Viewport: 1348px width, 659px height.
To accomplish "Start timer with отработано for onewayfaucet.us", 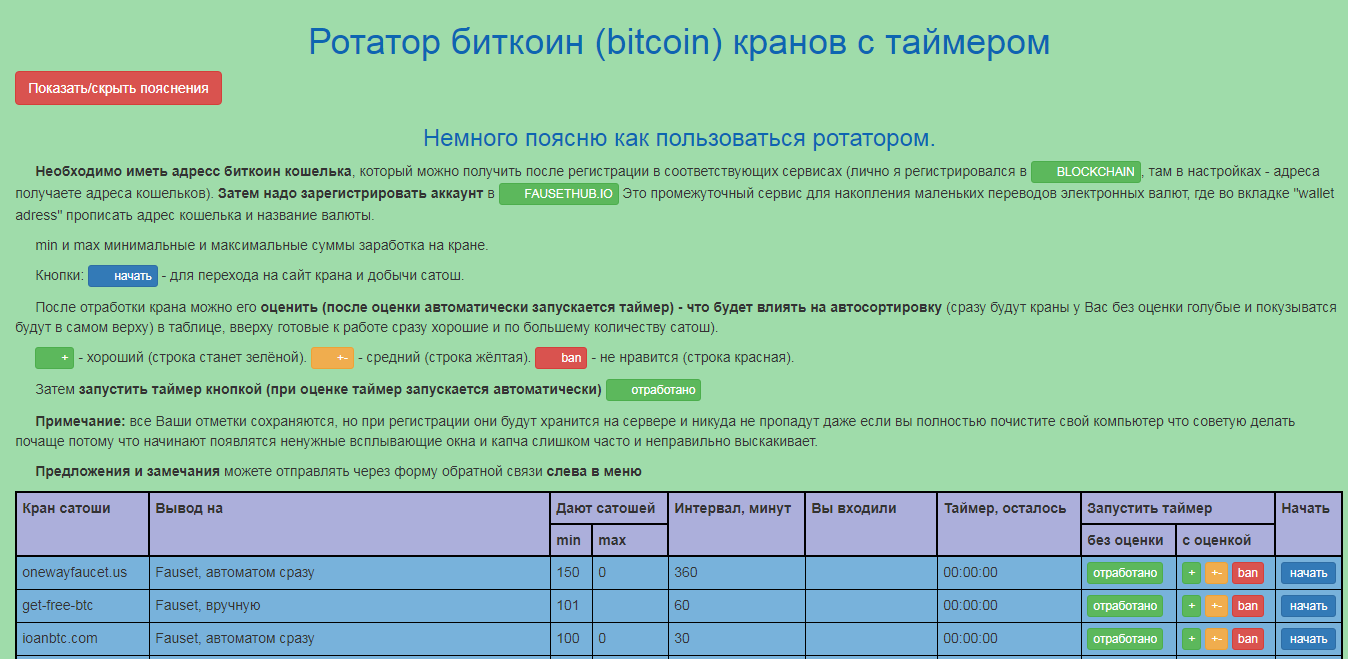I will (x=1125, y=573).
